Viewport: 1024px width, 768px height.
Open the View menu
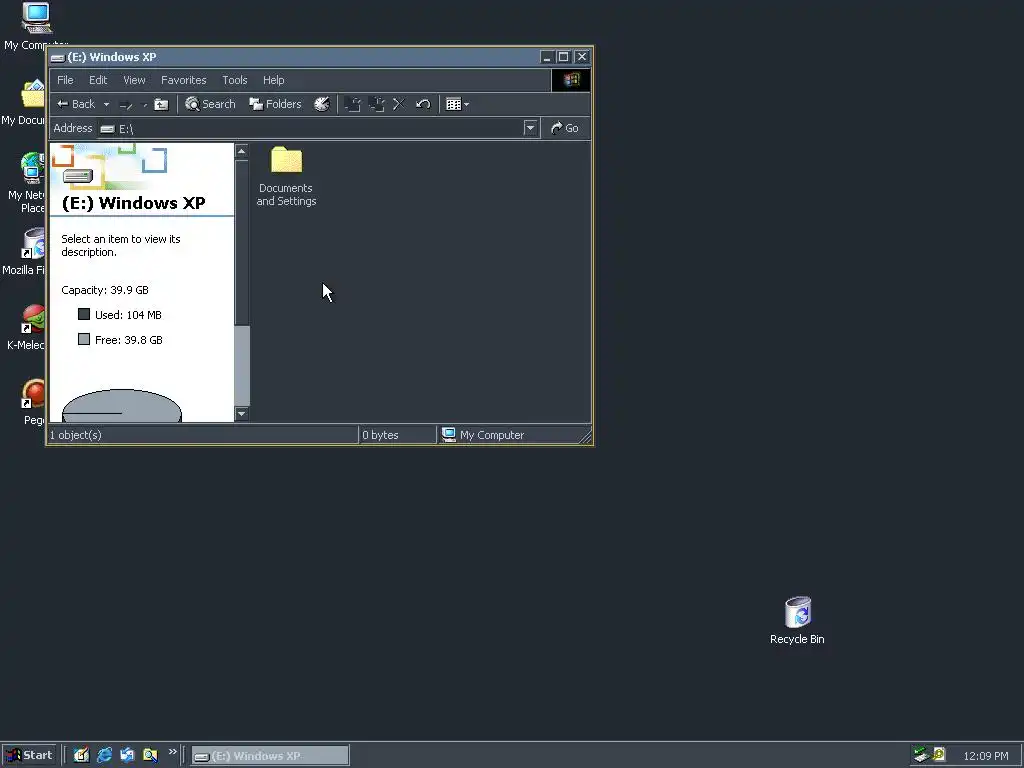[x=135, y=80]
